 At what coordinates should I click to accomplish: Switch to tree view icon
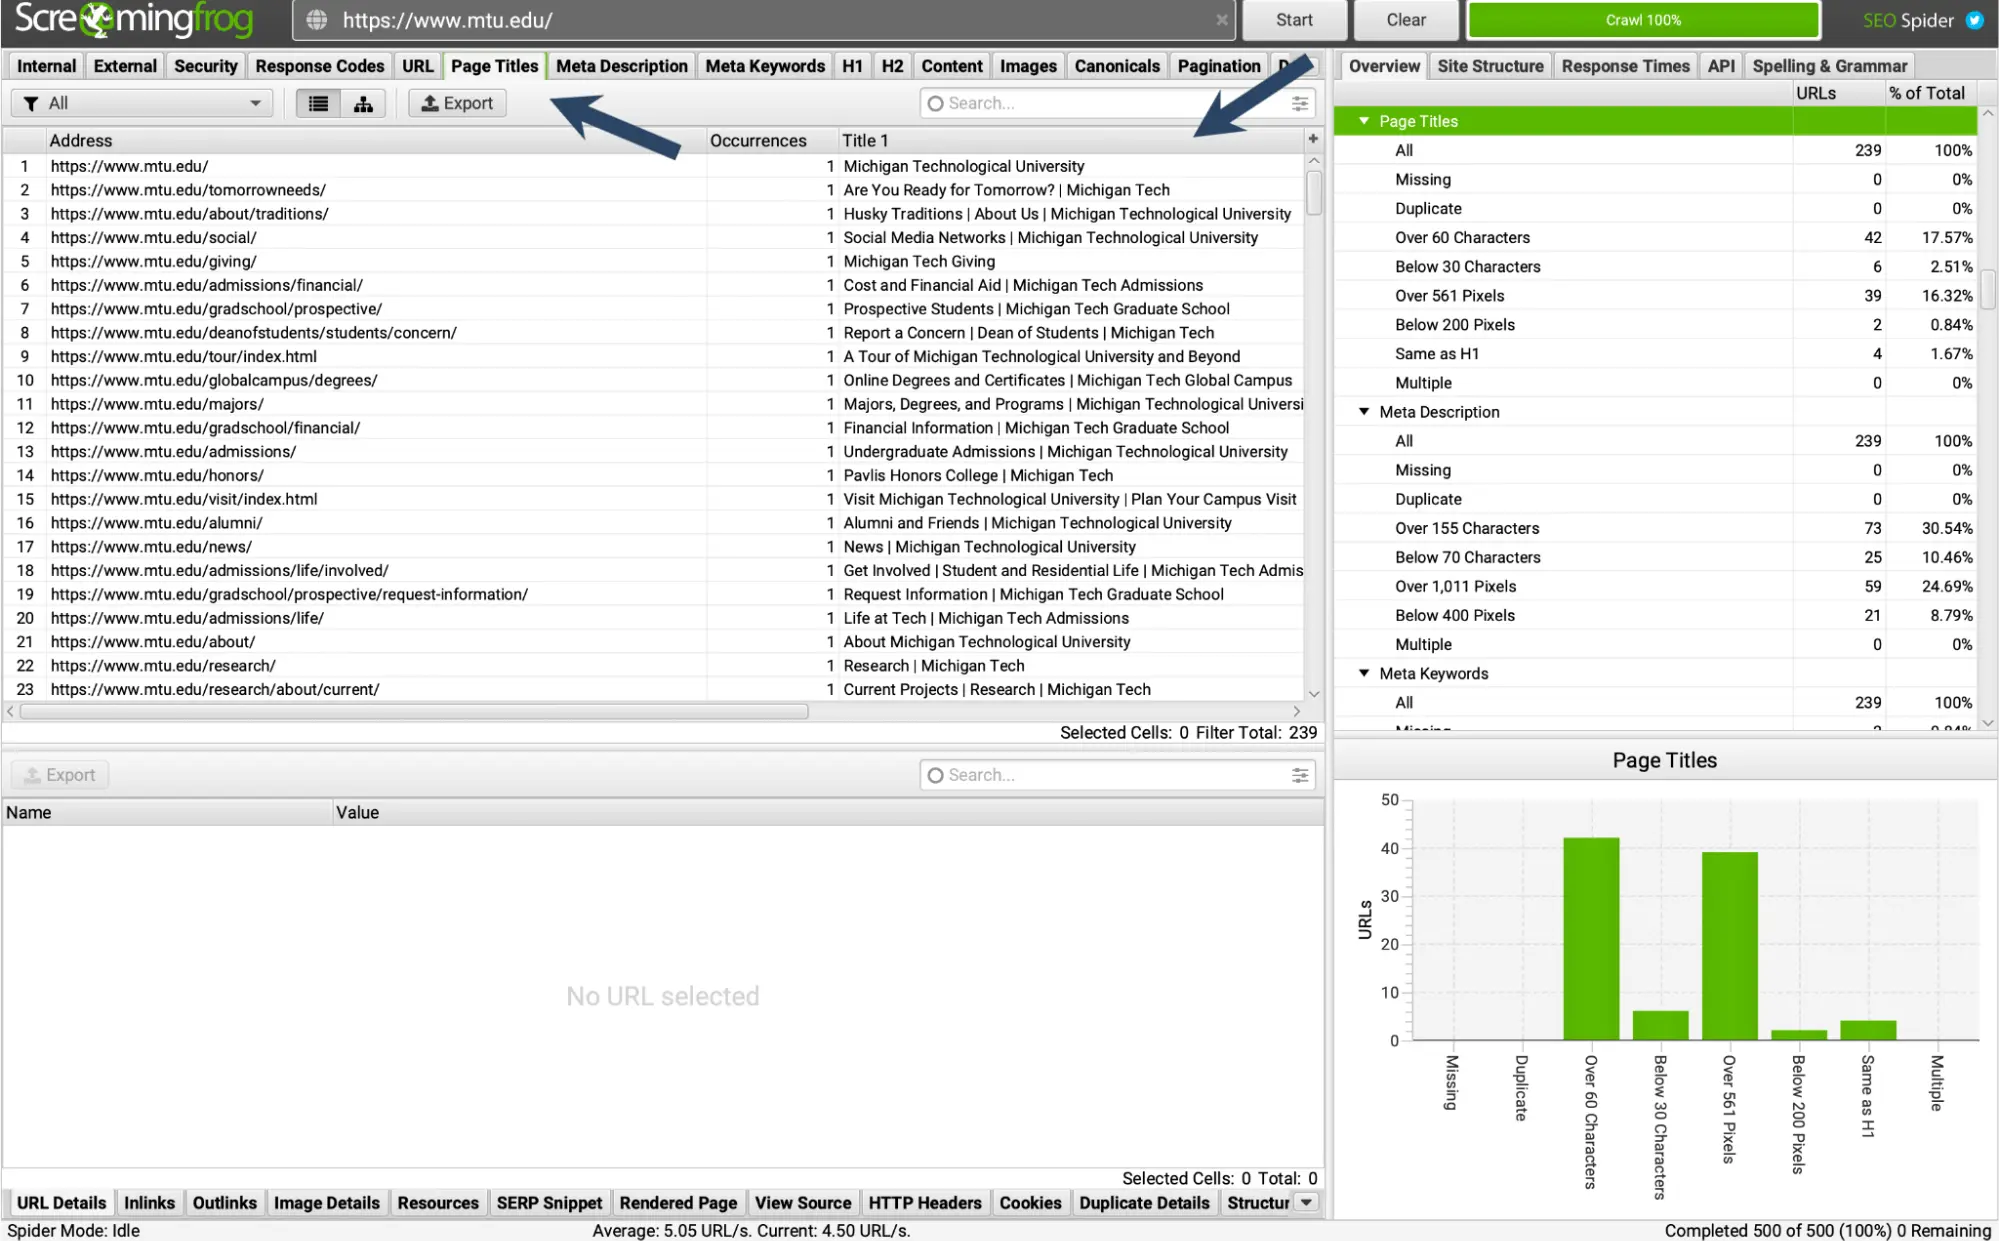point(363,103)
